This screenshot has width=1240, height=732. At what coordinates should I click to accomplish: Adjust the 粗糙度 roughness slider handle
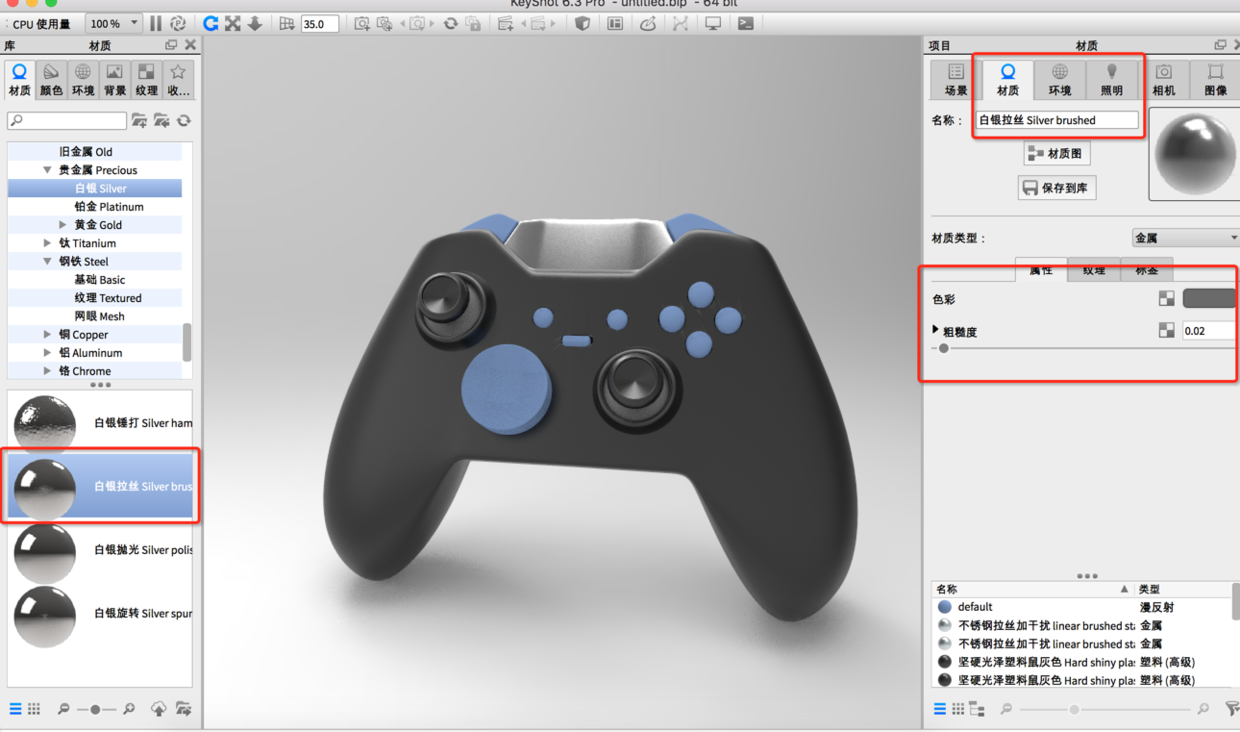(943, 349)
